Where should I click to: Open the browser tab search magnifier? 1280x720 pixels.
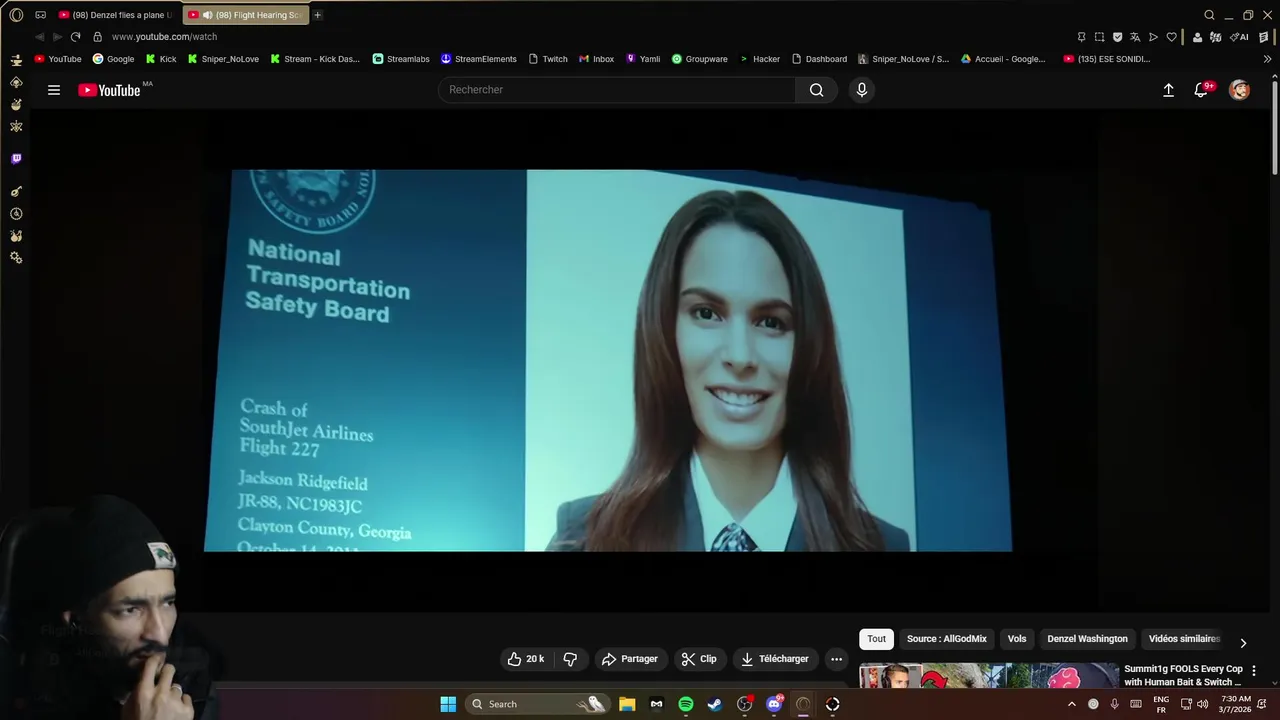pos(1209,15)
